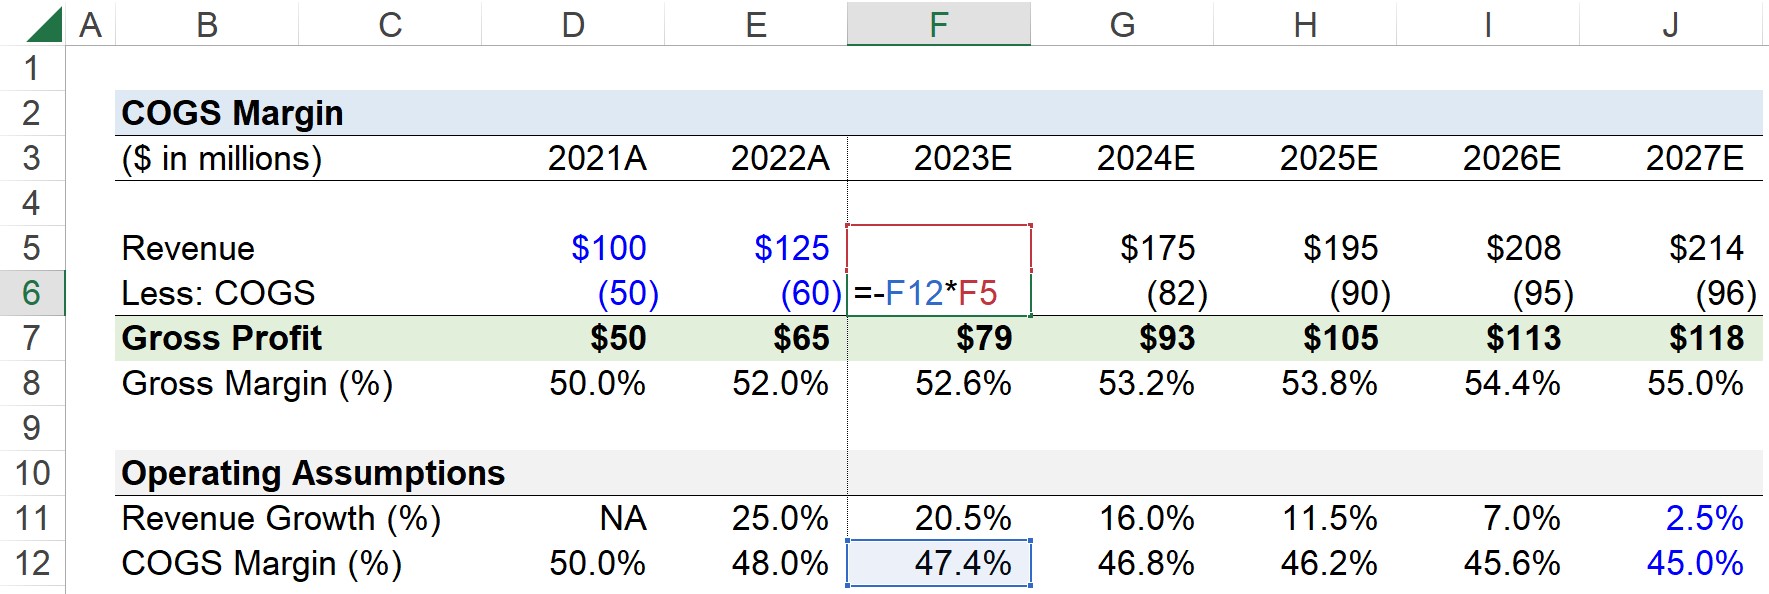This screenshot has width=1769, height=594.
Task: Select row 8 header
Action: click(x=32, y=383)
